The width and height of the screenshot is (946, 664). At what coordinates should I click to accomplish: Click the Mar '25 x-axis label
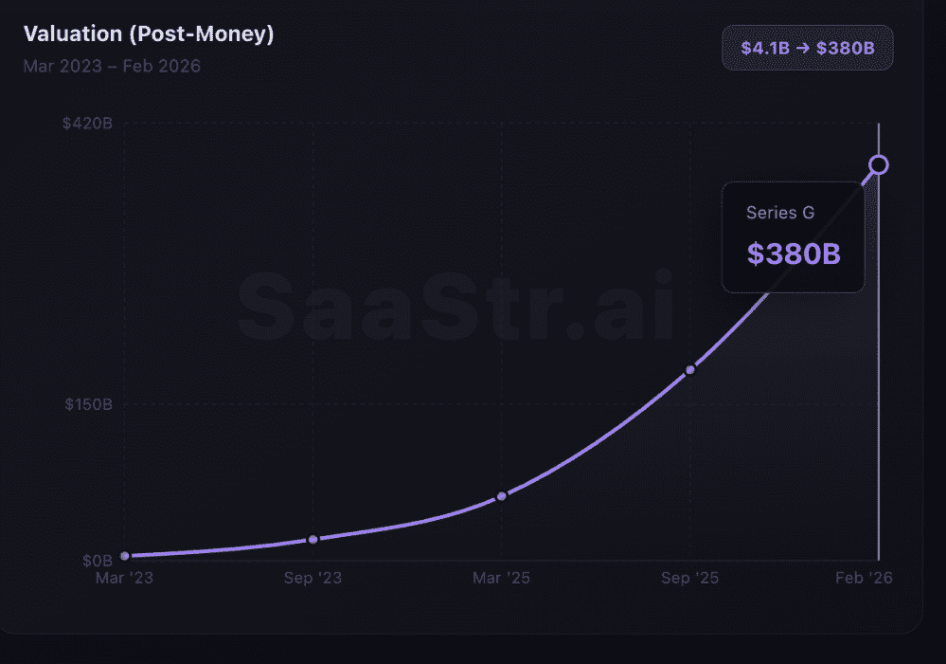(x=501, y=578)
